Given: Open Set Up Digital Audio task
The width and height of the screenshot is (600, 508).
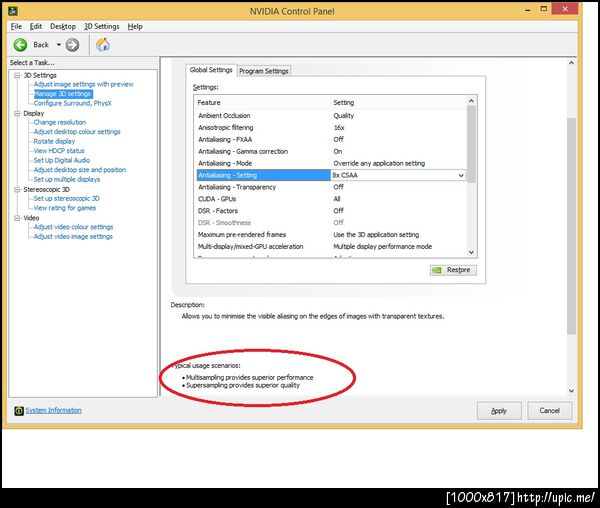Looking at the screenshot, I should pyautogui.click(x=62, y=160).
